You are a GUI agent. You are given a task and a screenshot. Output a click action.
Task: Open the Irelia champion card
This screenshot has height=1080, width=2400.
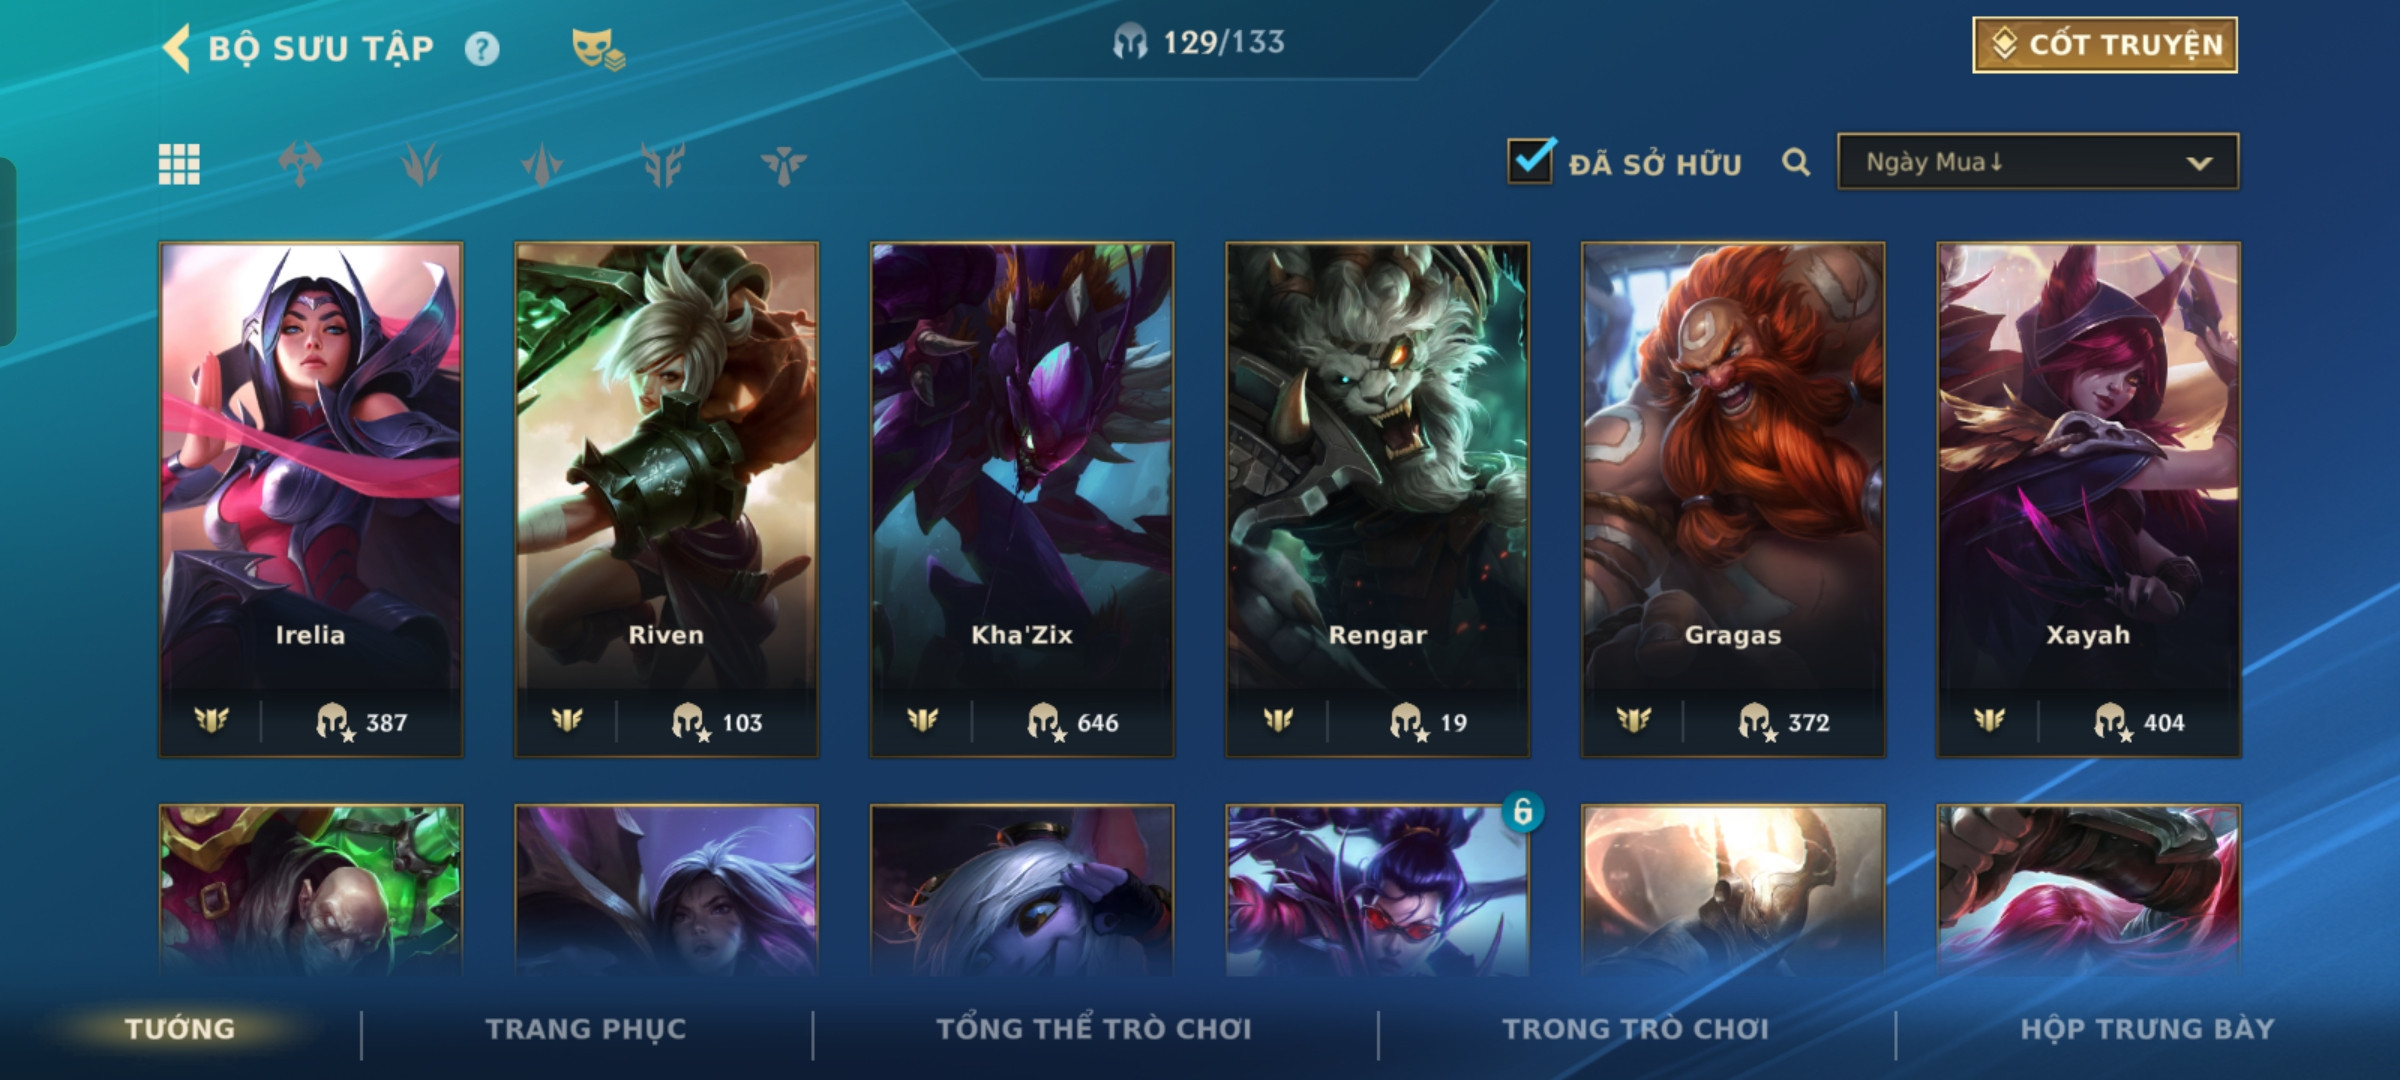(x=311, y=499)
